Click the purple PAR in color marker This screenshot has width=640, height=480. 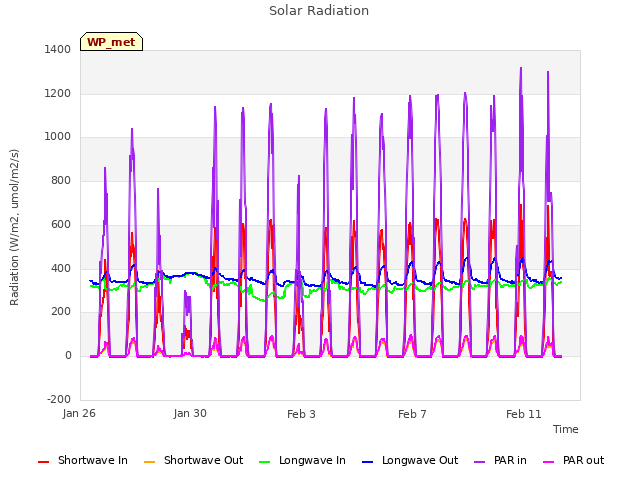480,462
